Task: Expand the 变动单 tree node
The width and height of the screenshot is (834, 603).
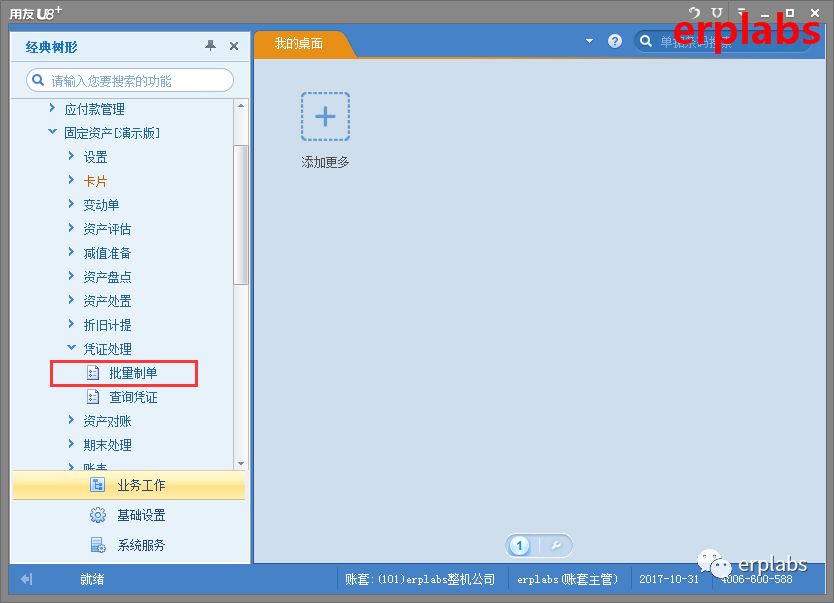Action: tap(71, 204)
